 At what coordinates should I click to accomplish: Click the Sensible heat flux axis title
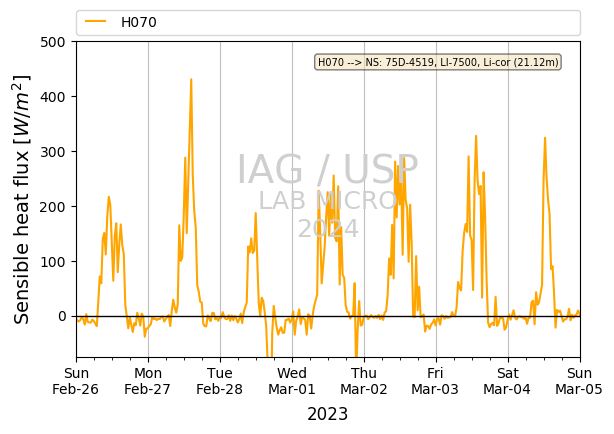click(x=22, y=200)
